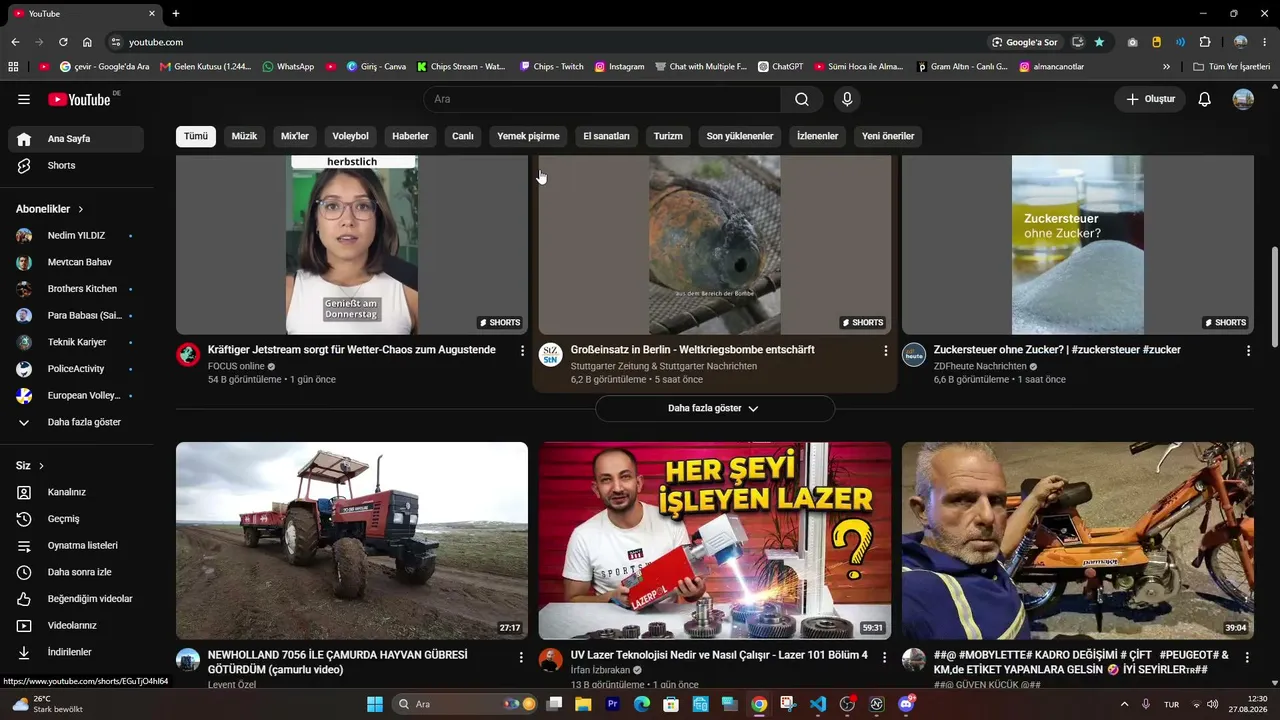Select the Yemek pişirme filter chip

pos(528,136)
